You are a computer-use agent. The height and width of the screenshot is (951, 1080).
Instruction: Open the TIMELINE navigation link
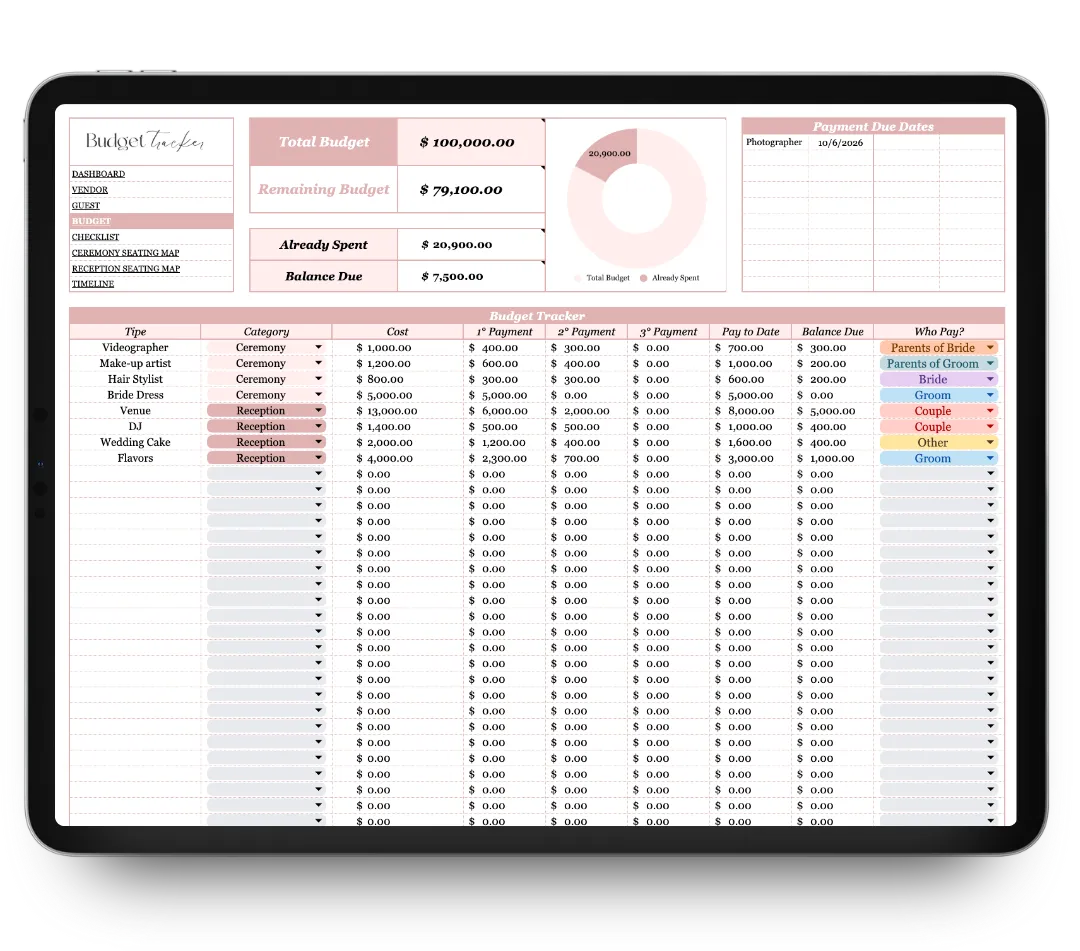[x=93, y=284]
